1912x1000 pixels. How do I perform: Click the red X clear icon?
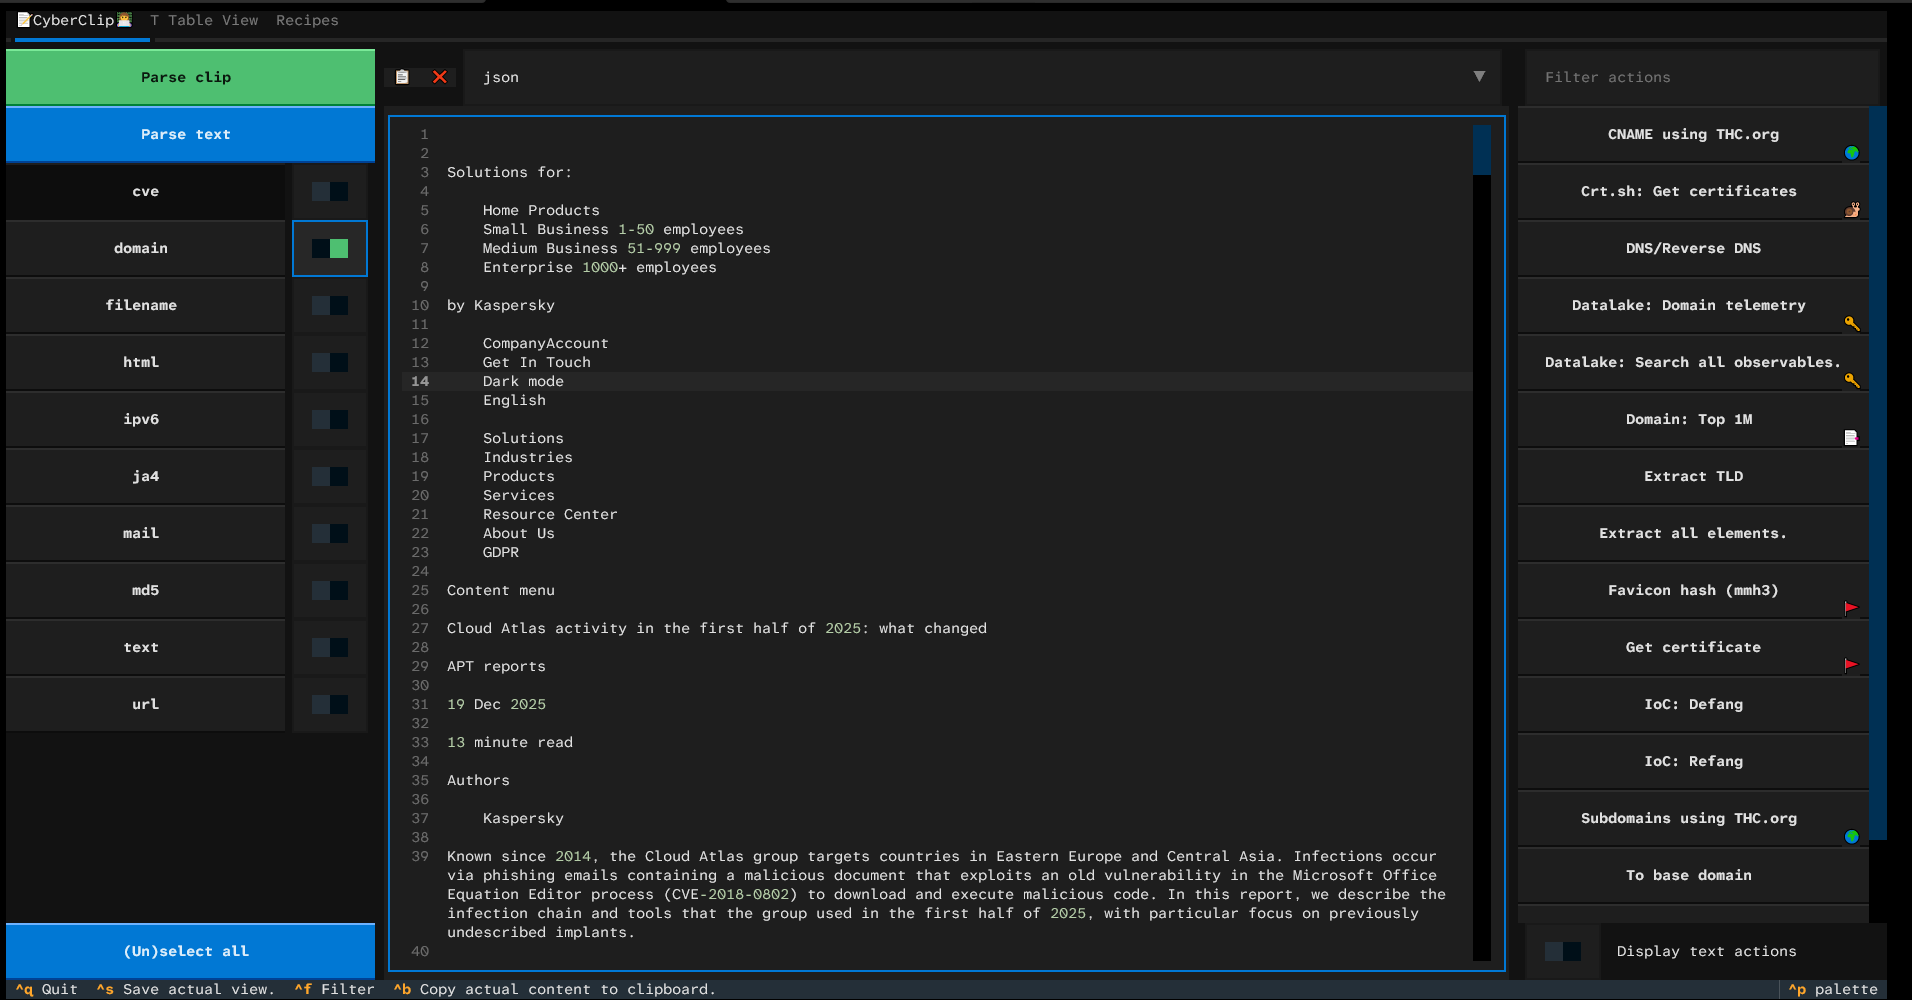(439, 77)
